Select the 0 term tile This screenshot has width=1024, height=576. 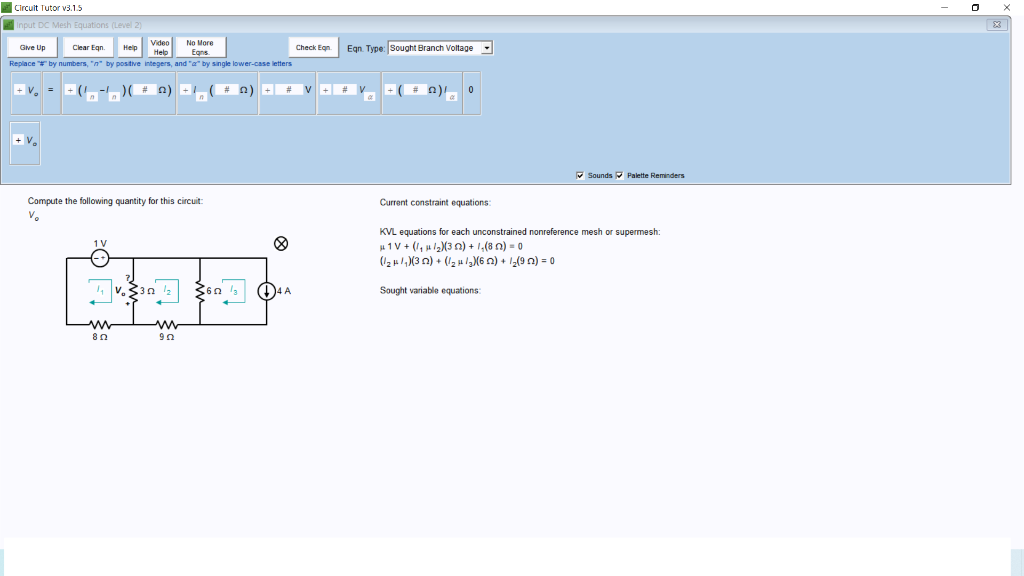[471, 92]
